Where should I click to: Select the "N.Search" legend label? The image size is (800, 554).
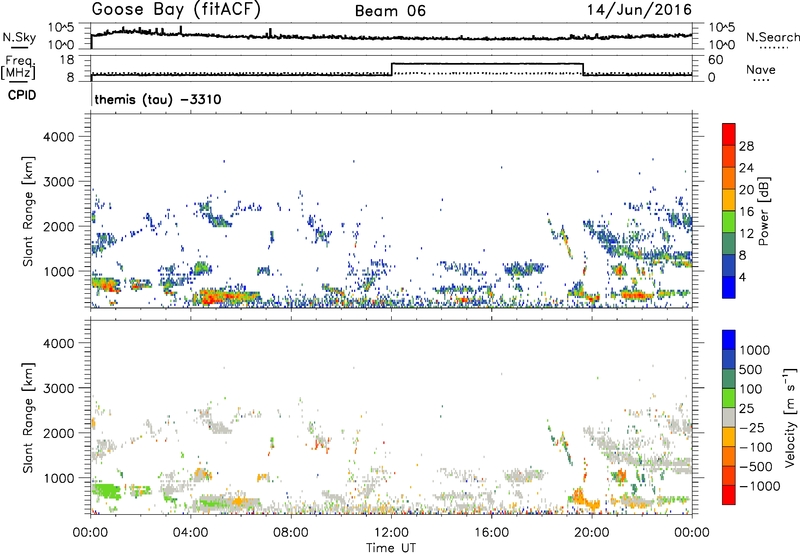click(x=772, y=37)
